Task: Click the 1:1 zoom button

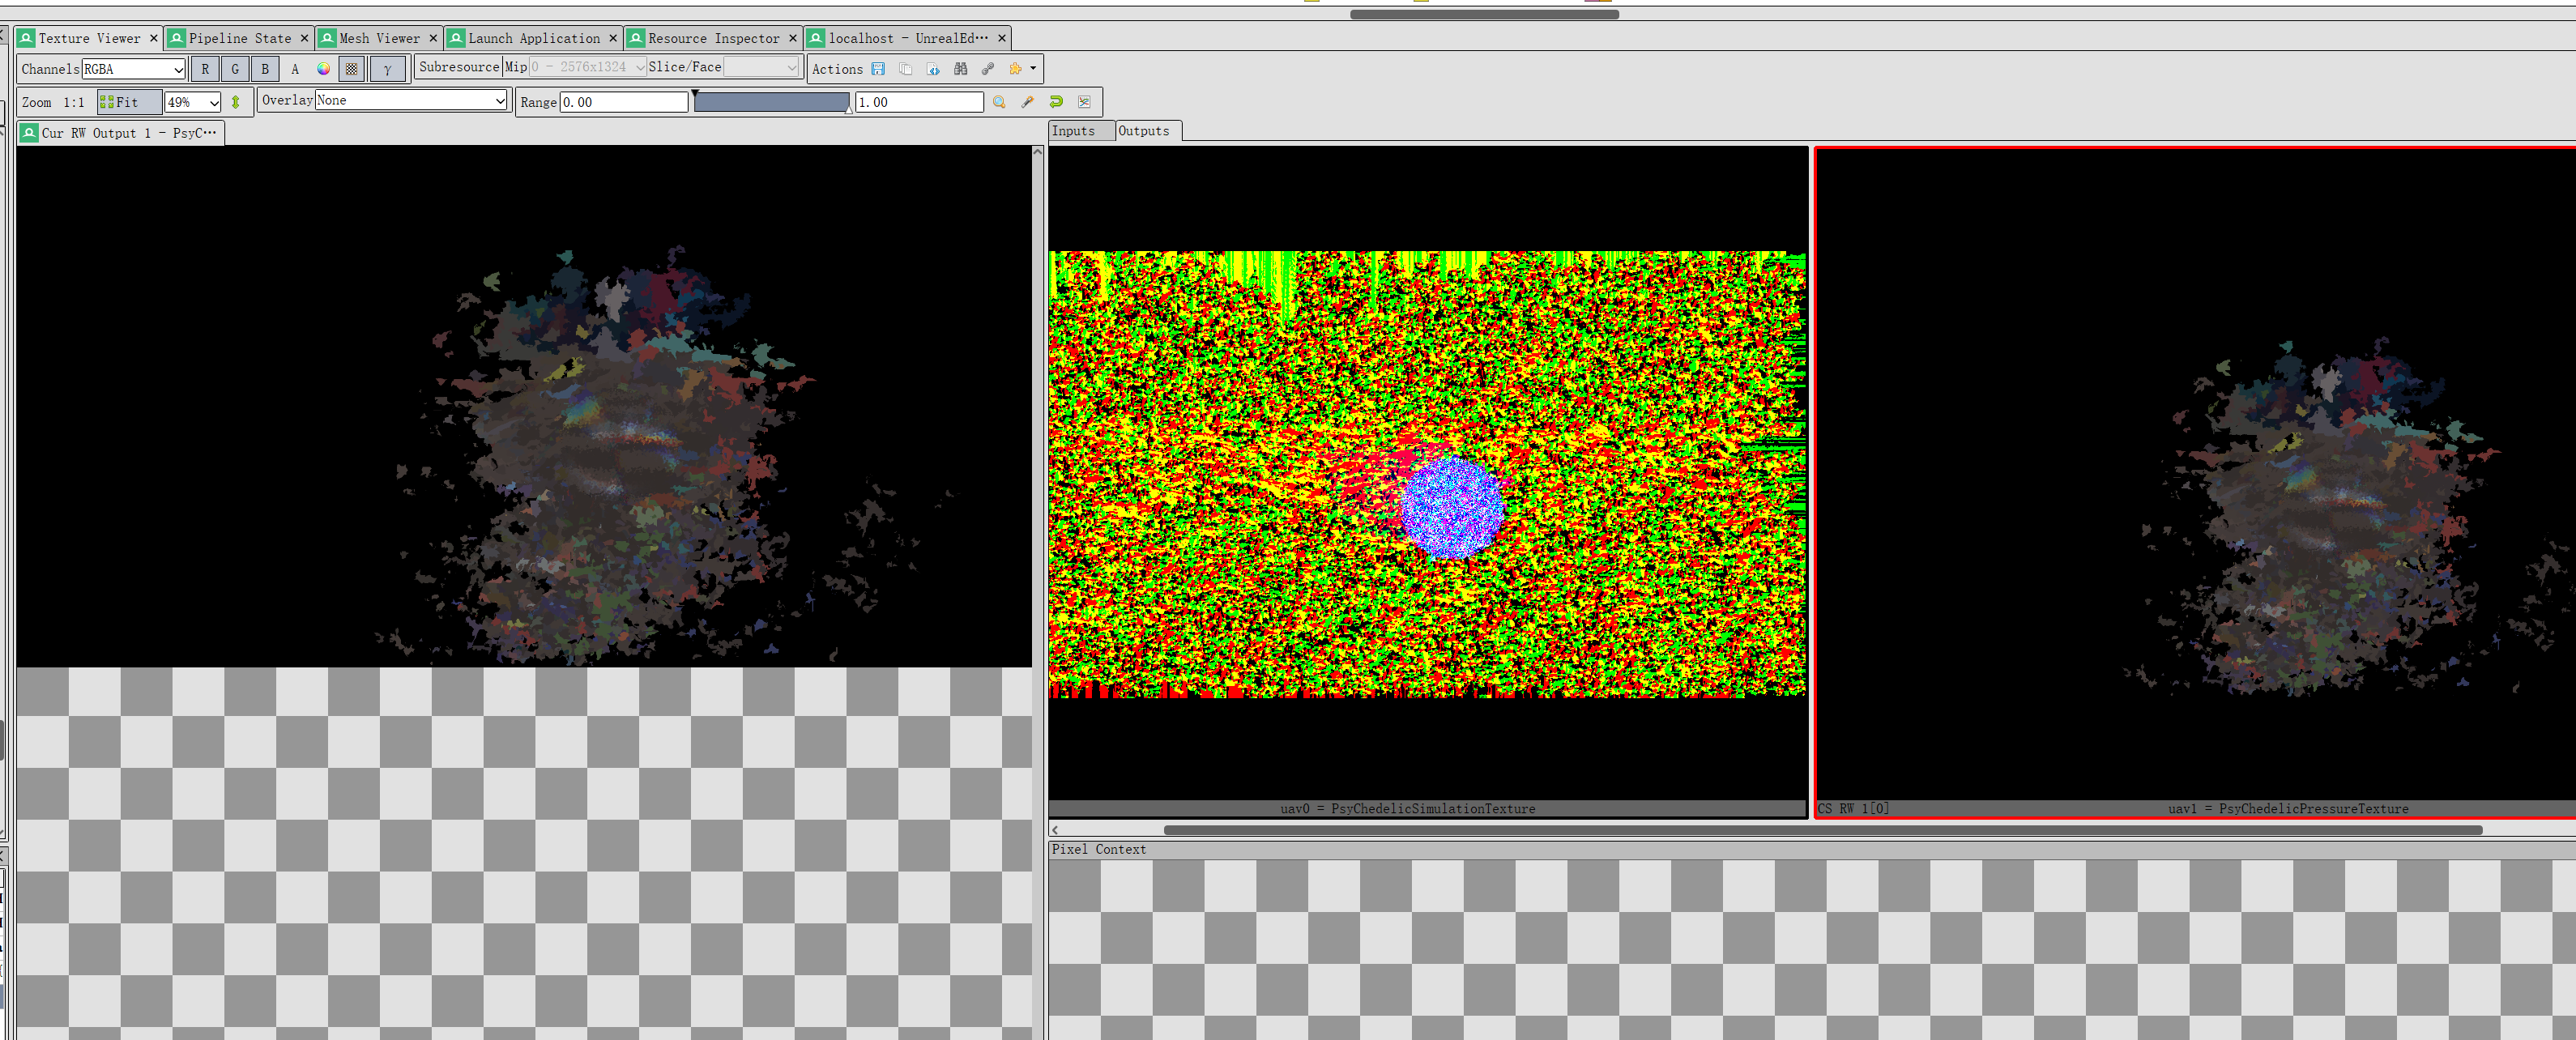Action: coord(74,102)
